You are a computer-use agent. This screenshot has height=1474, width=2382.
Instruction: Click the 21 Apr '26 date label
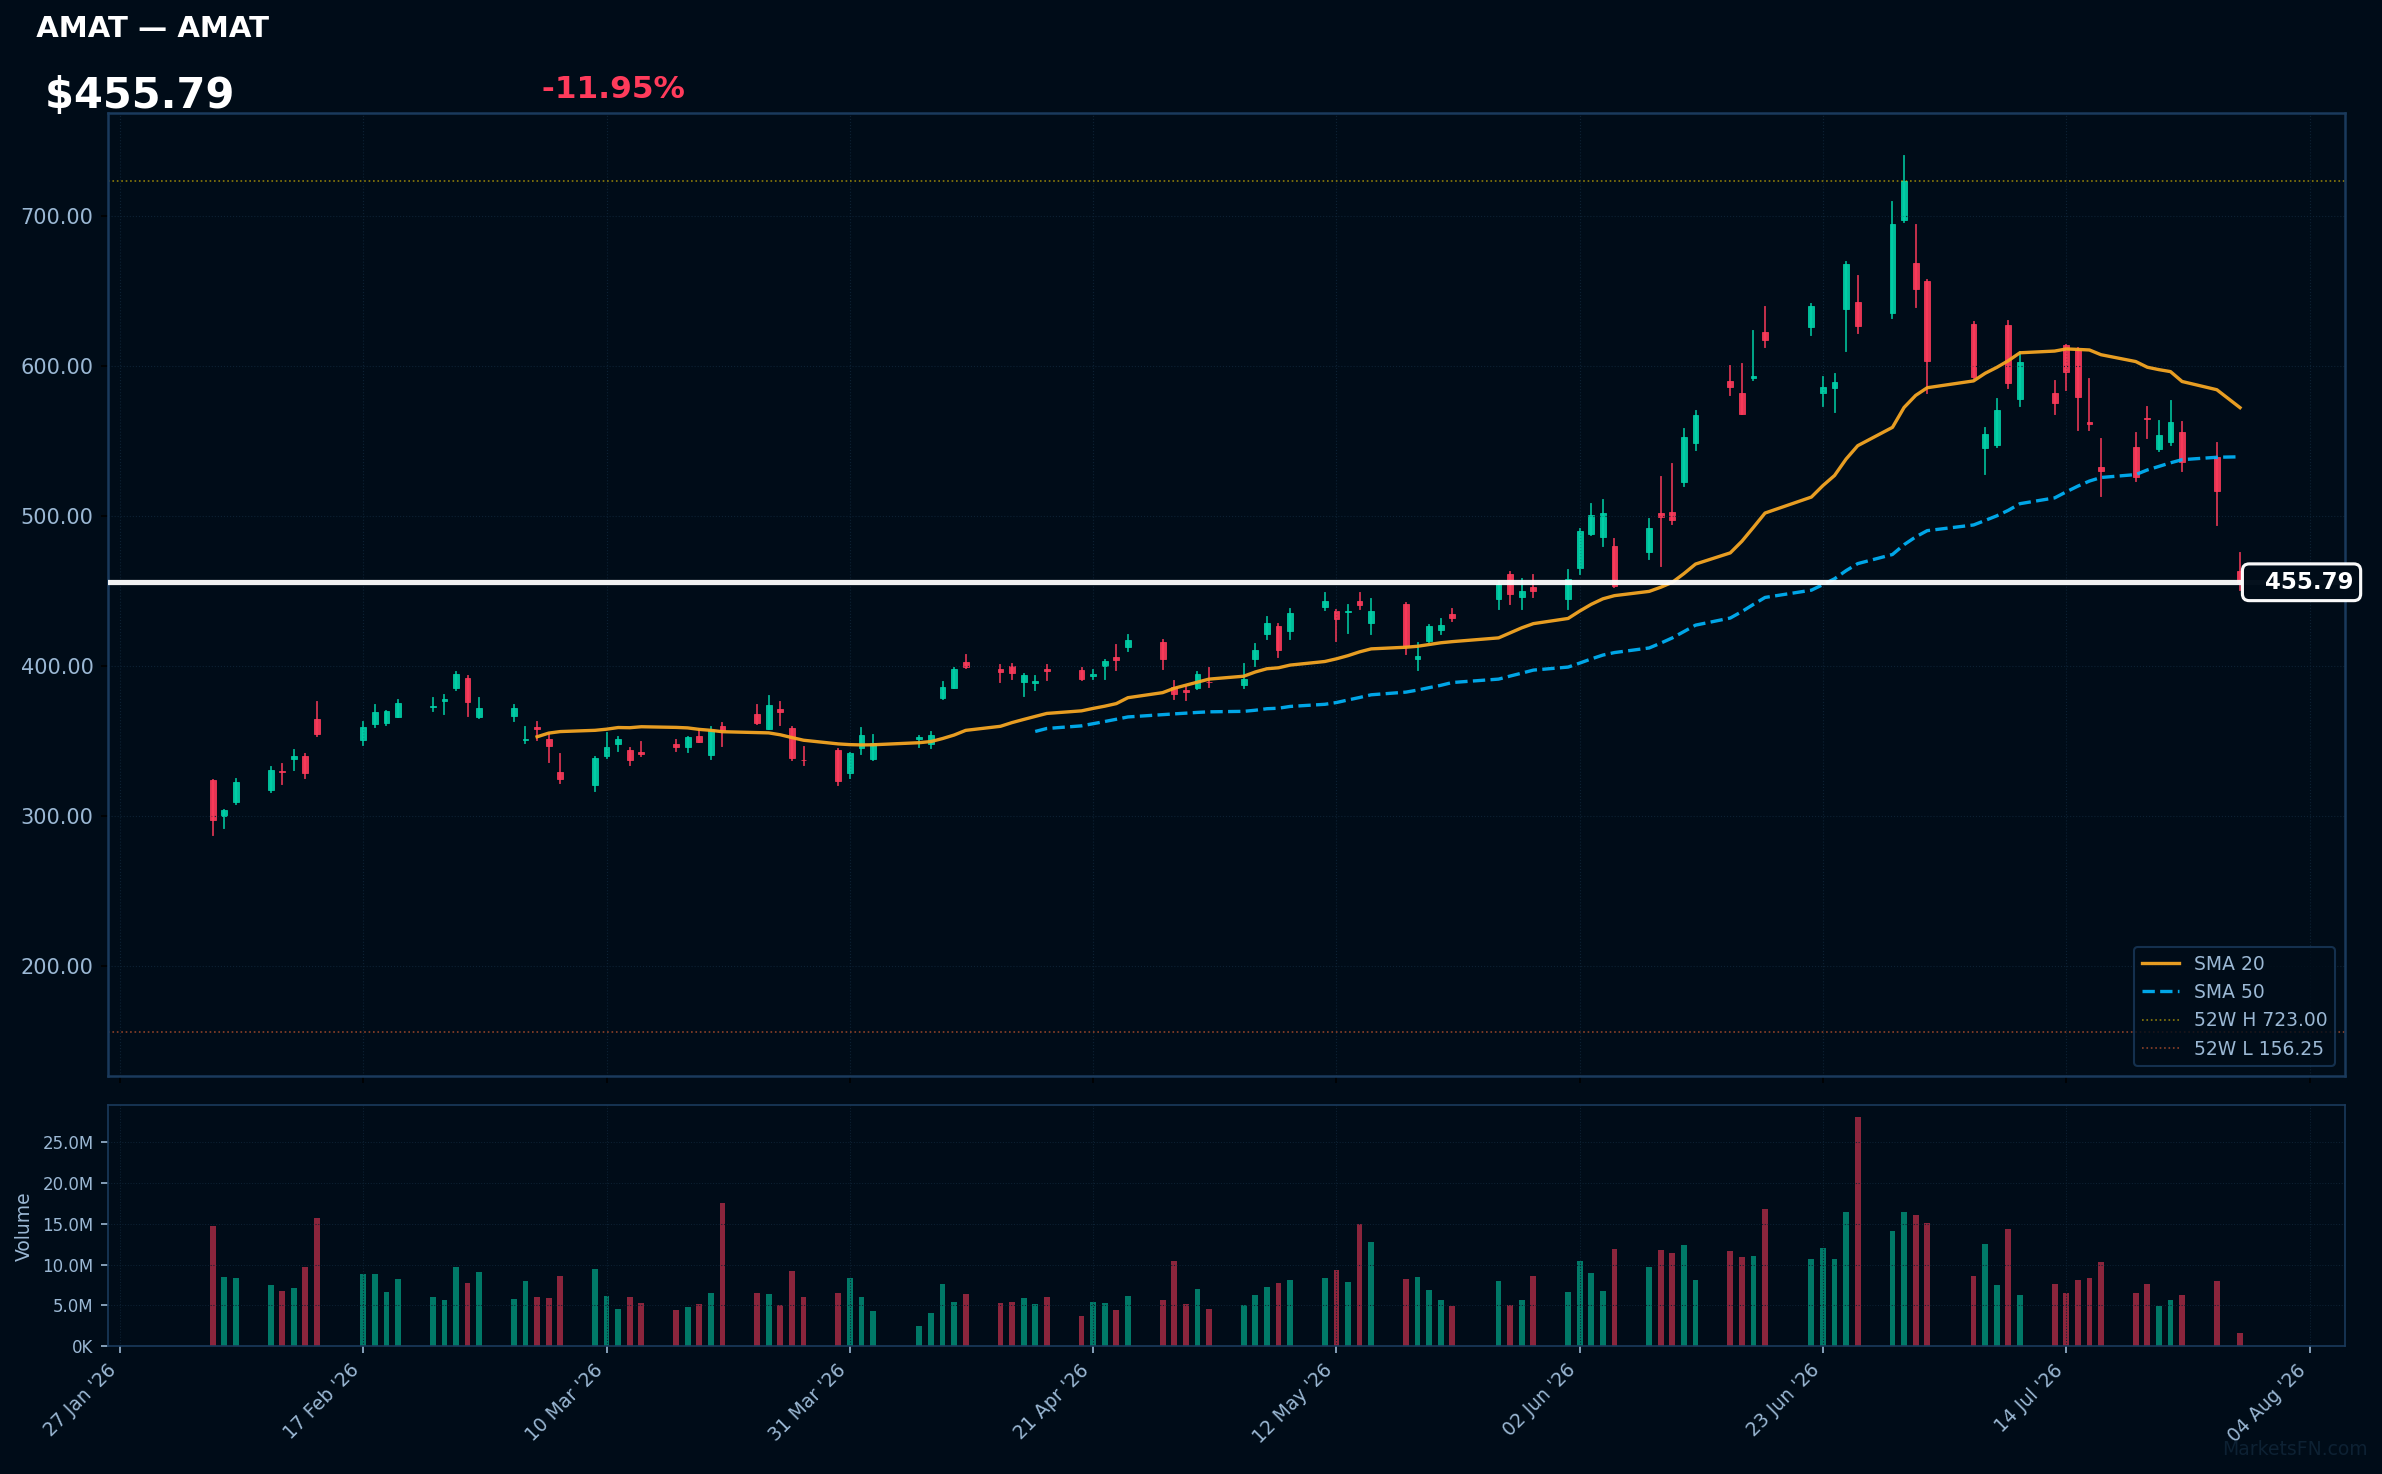pyautogui.click(x=1051, y=1400)
